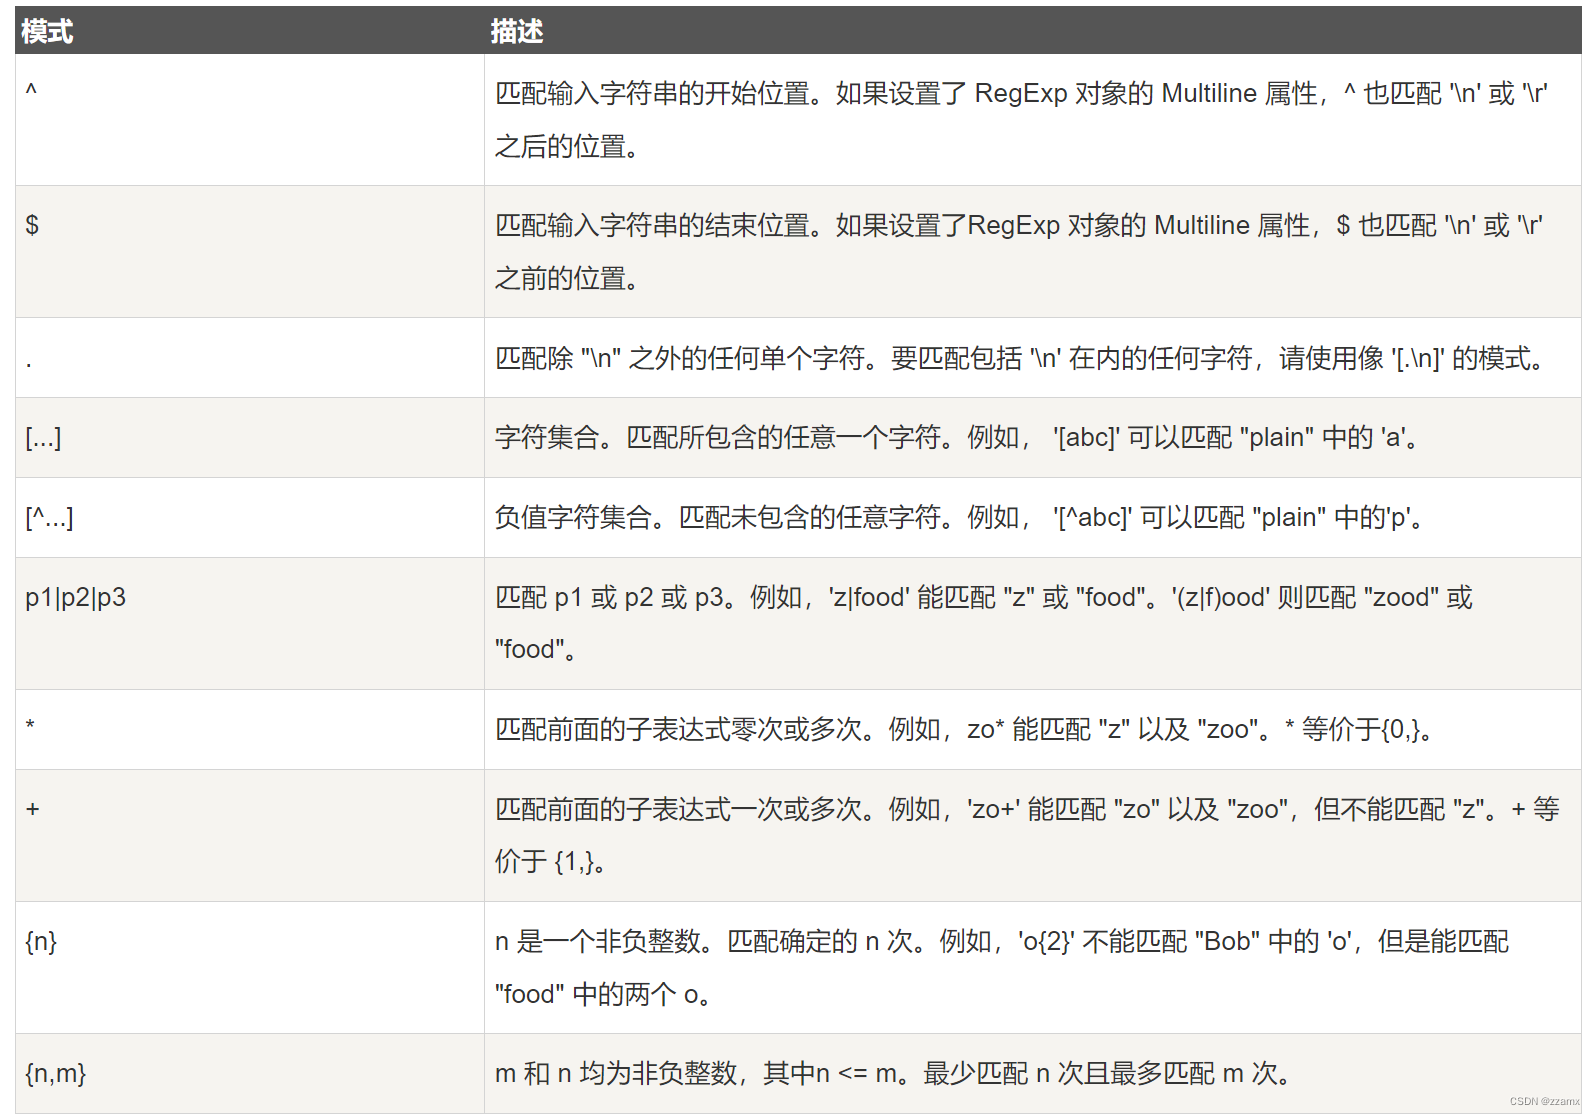Click description 'm 和 n 均为非负整数'
The width and height of the screenshot is (1595, 1115).
coord(1033,1074)
